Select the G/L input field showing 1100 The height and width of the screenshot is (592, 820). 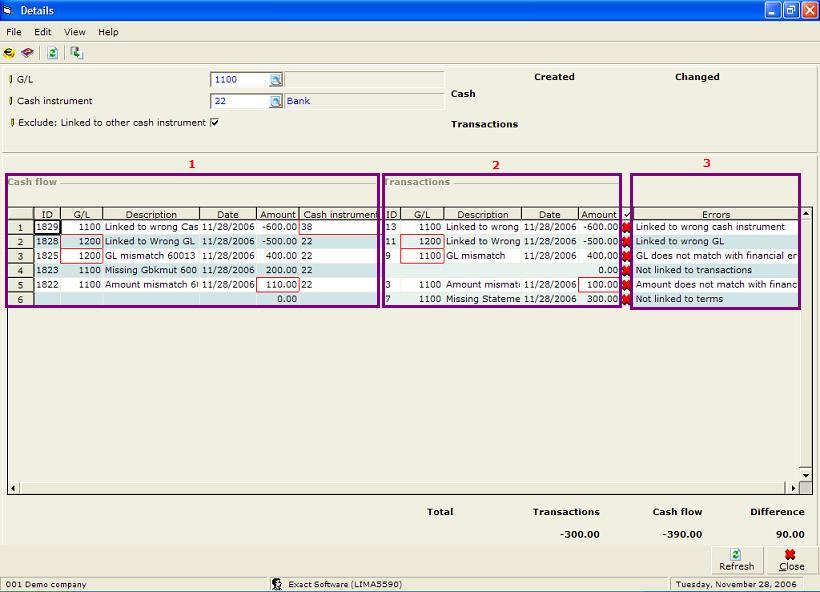click(x=237, y=79)
